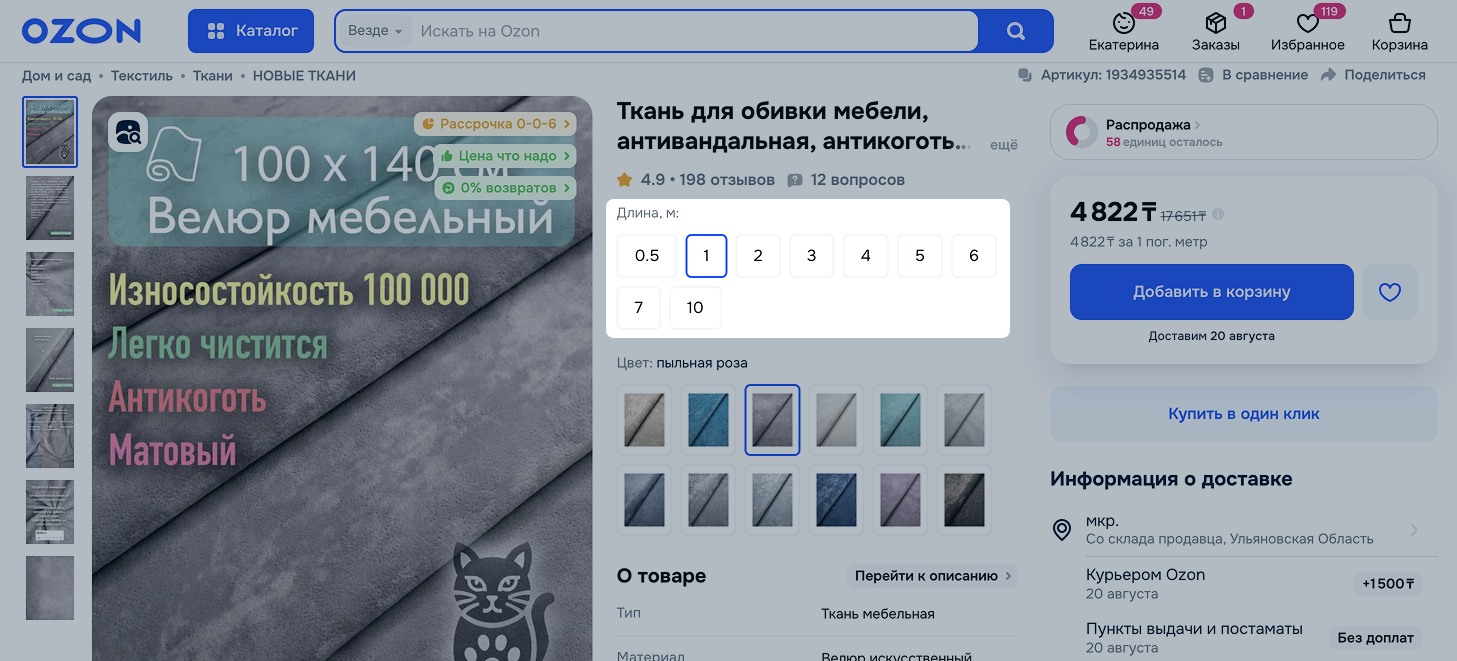
Task: Open the Цена что надо badge
Action: 505,156
